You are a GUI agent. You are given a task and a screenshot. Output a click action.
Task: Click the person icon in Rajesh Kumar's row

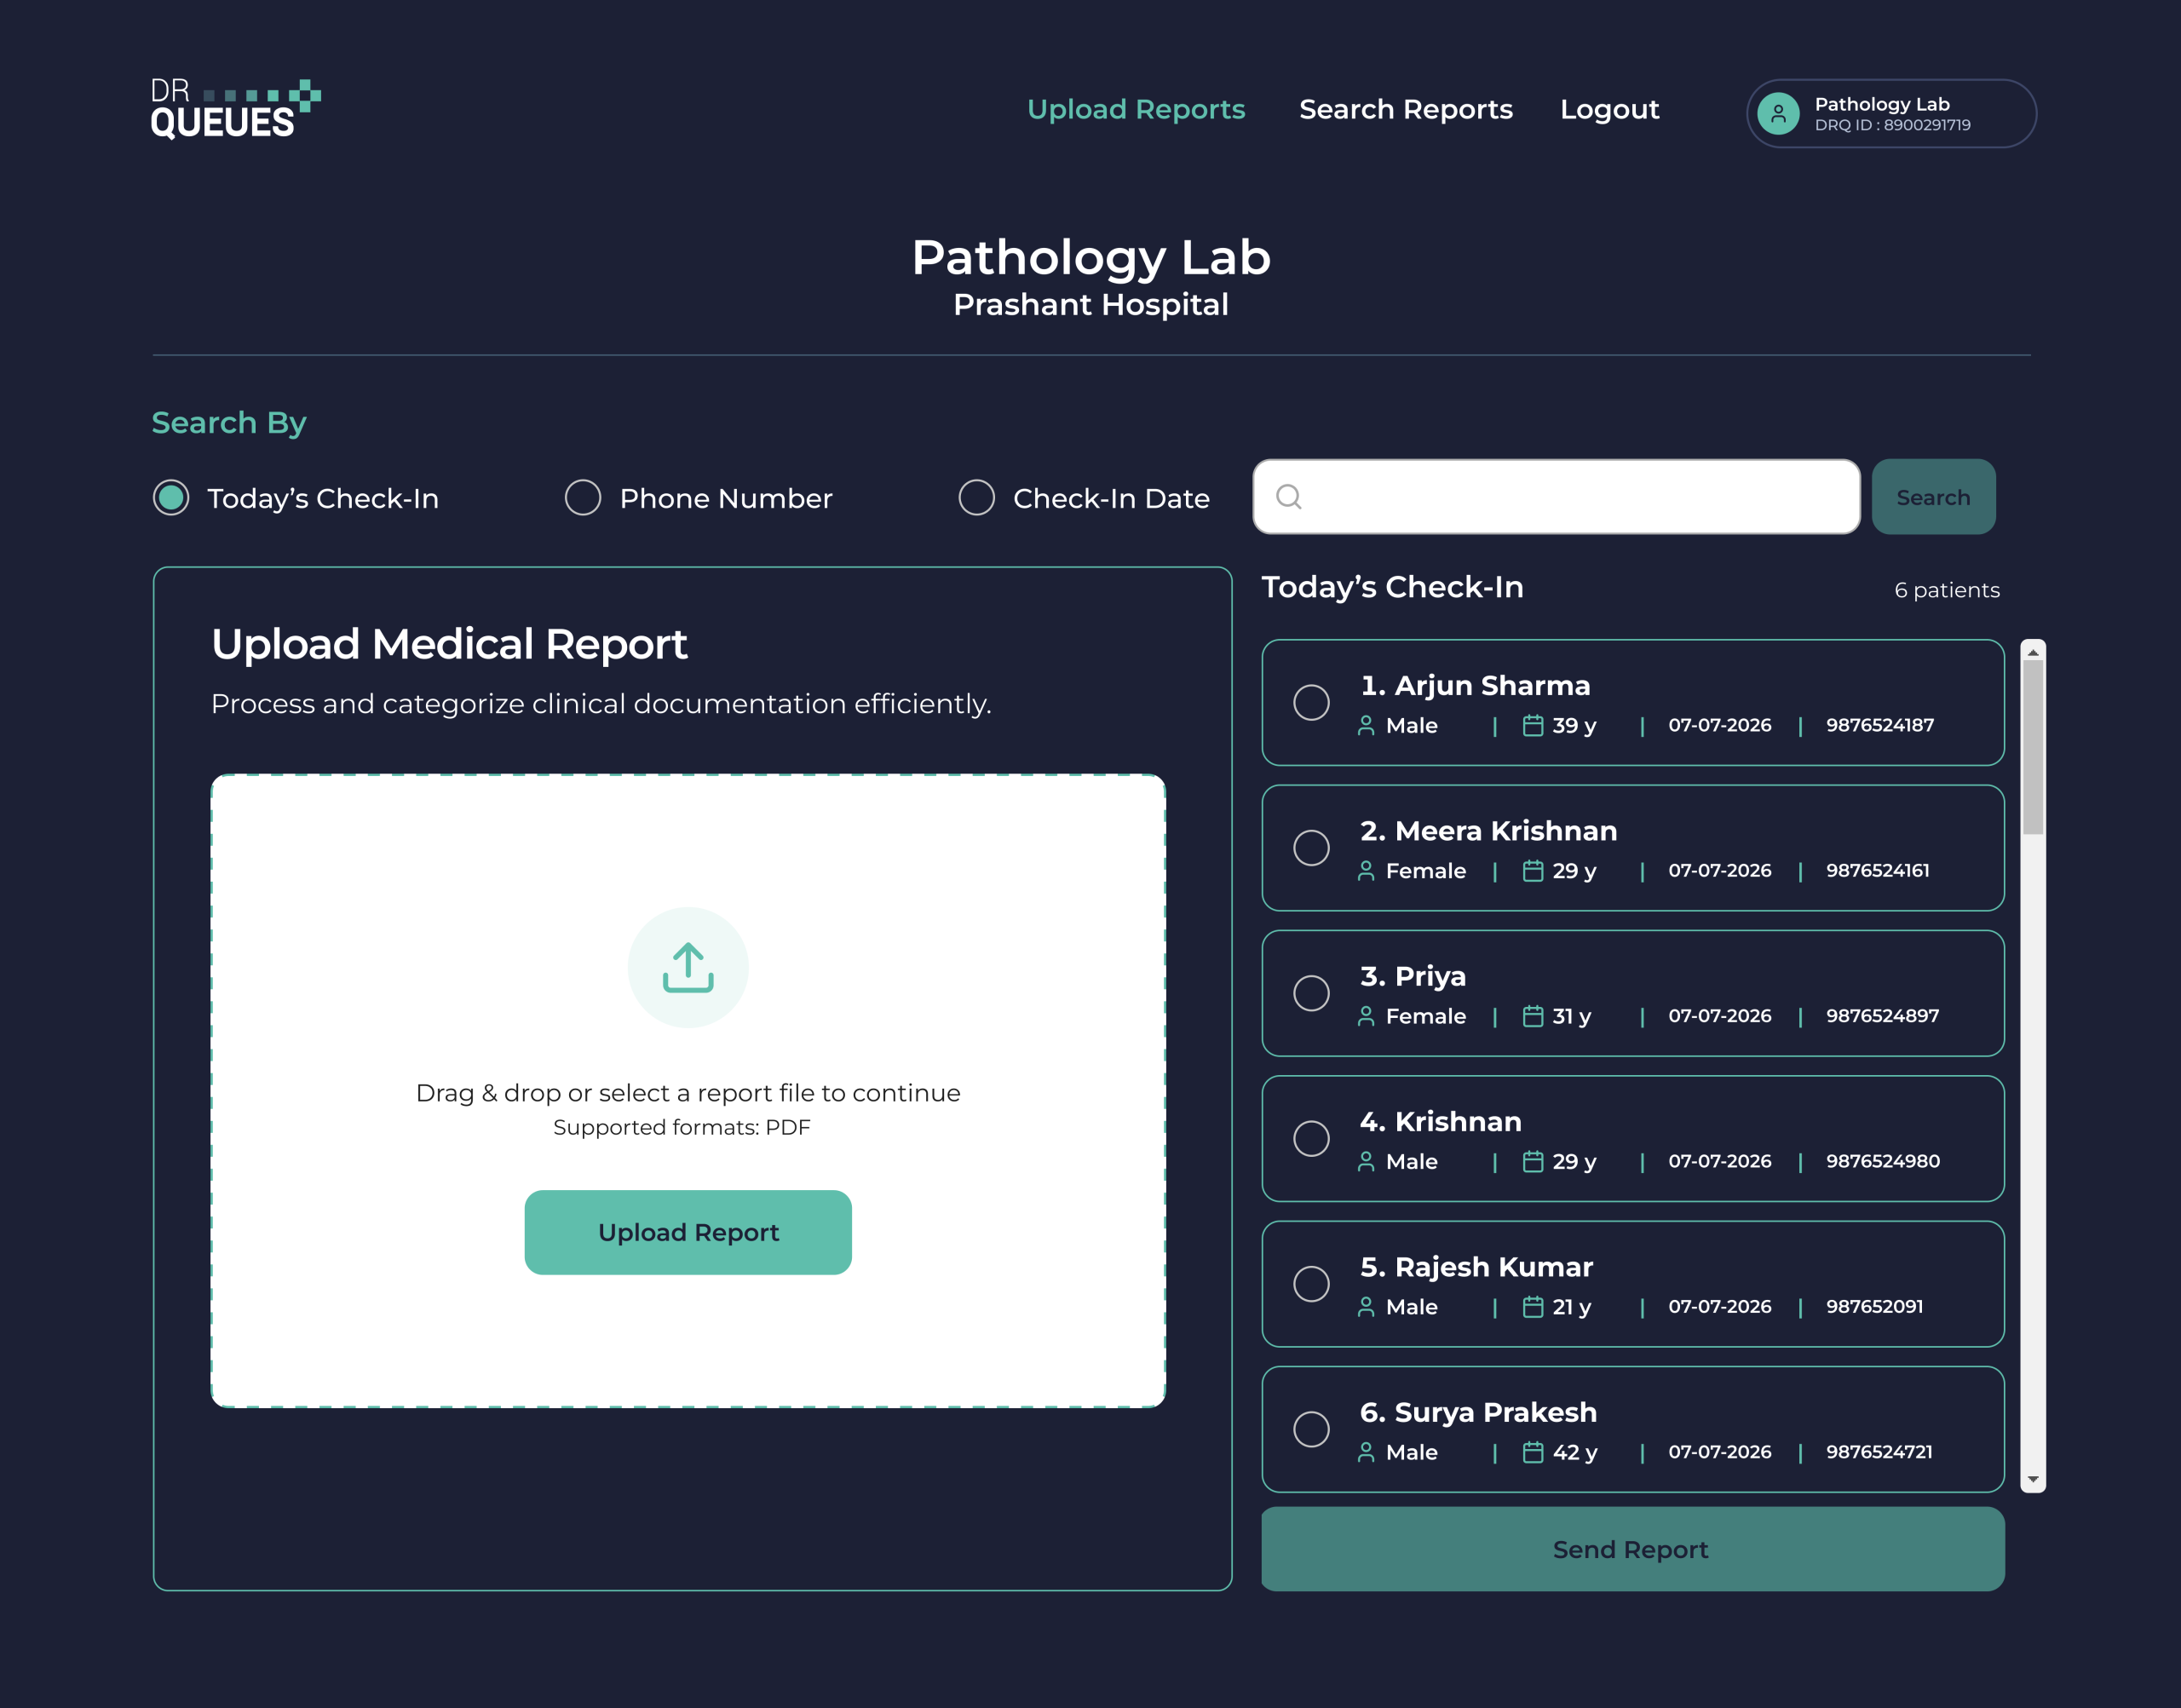[1366, 1307]
